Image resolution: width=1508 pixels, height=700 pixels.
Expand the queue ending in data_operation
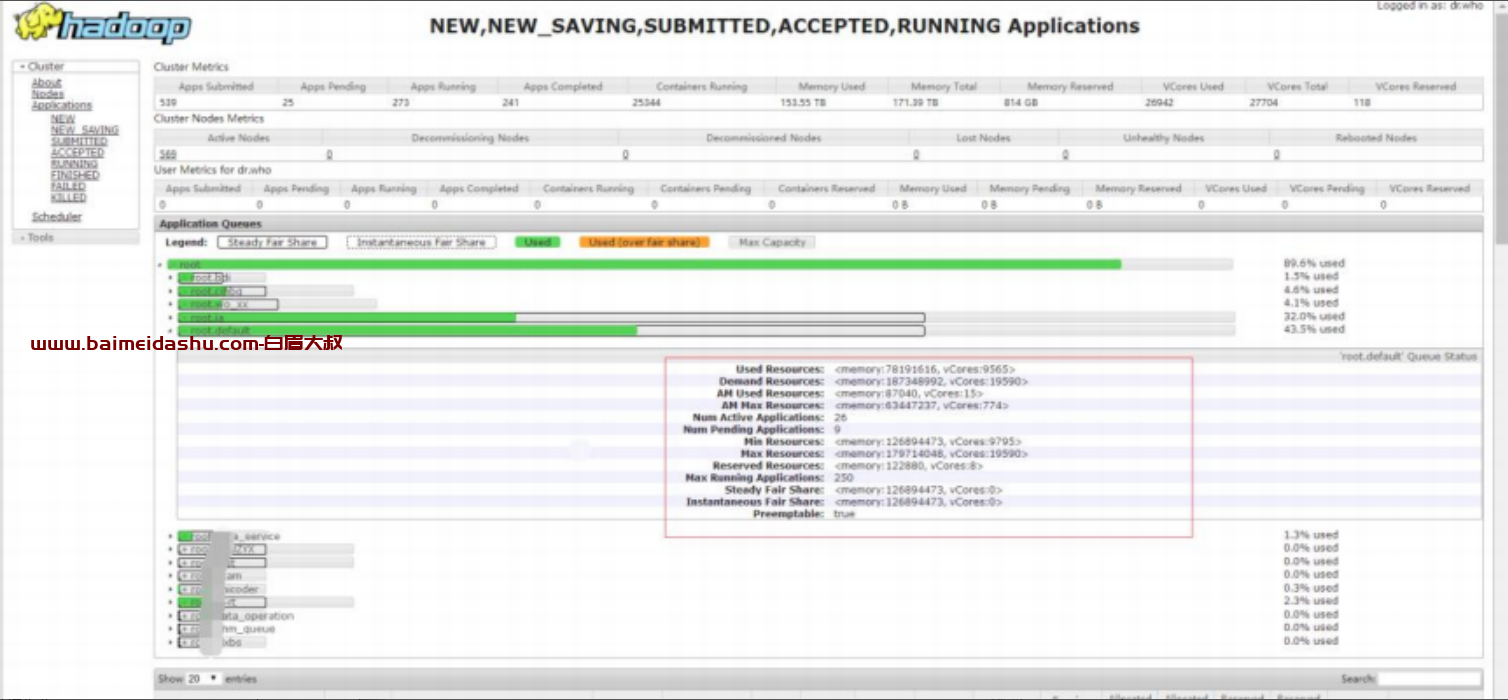point(236,616)
